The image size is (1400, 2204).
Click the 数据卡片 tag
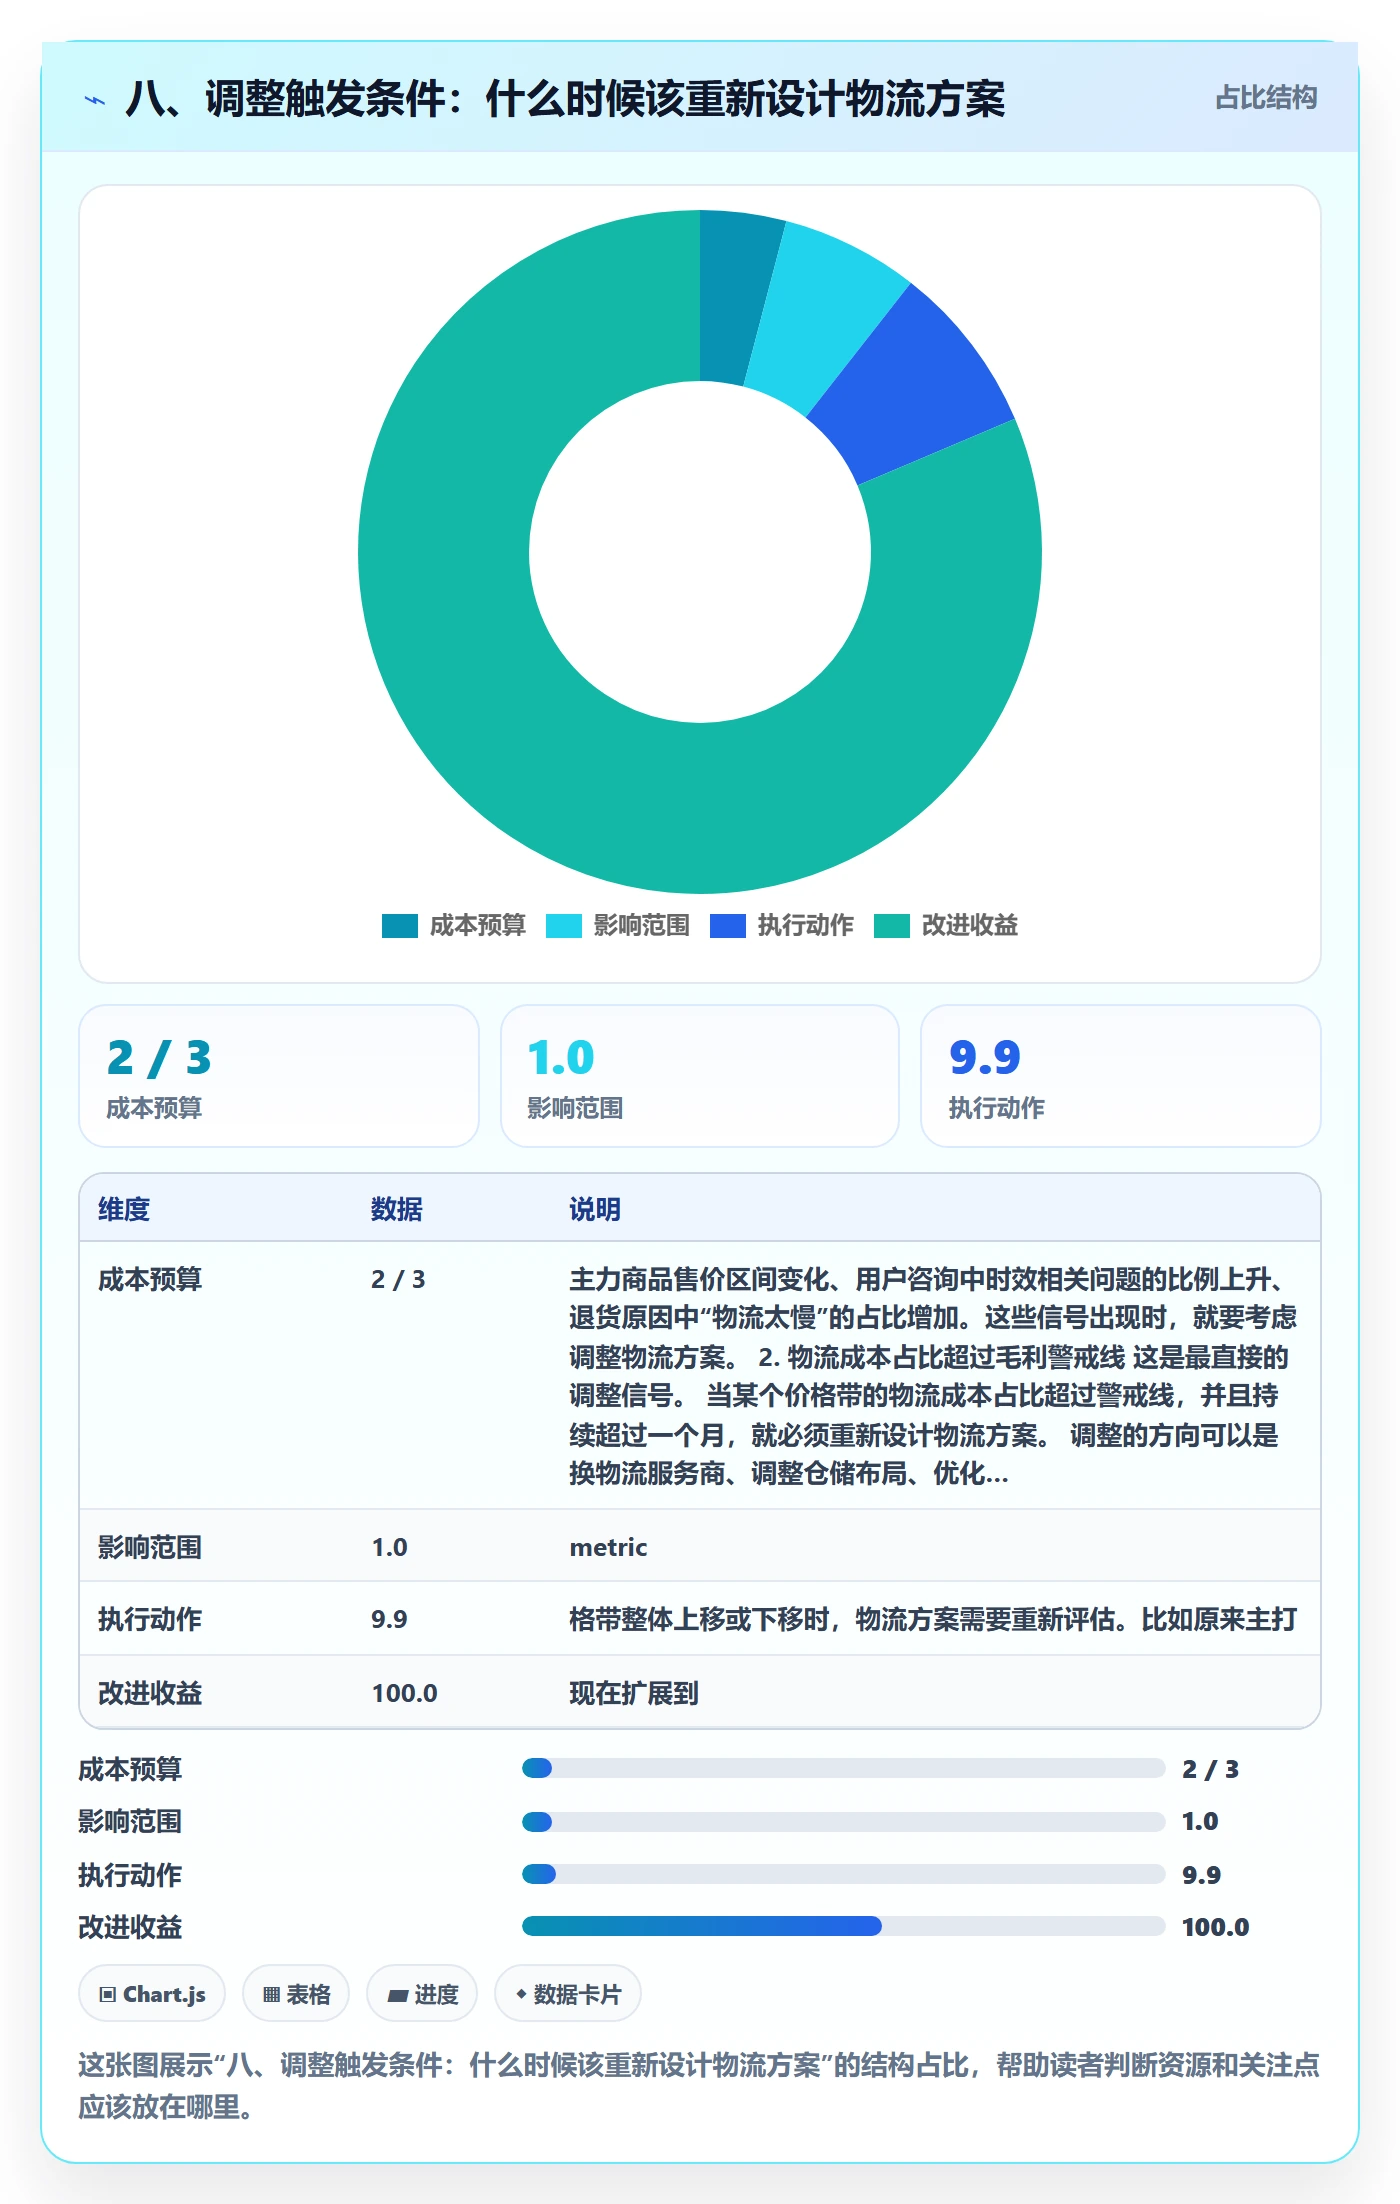pyautogui.click(x=568, y=1994)
